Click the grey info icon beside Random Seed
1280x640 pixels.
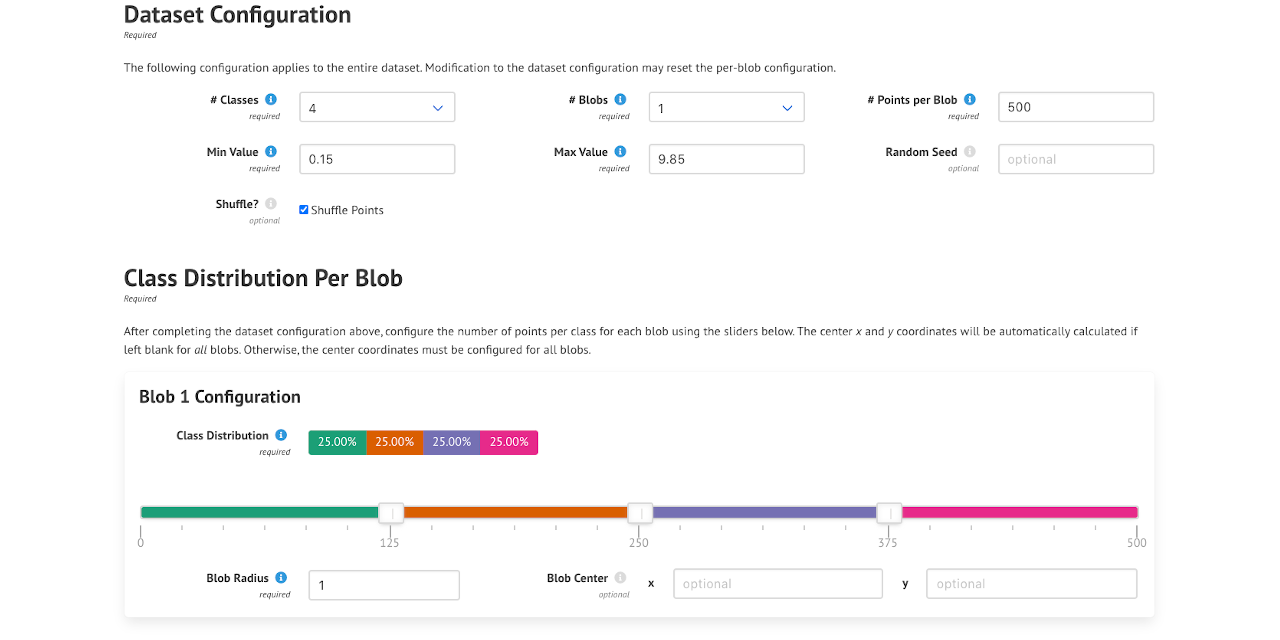tap(970, 152)
